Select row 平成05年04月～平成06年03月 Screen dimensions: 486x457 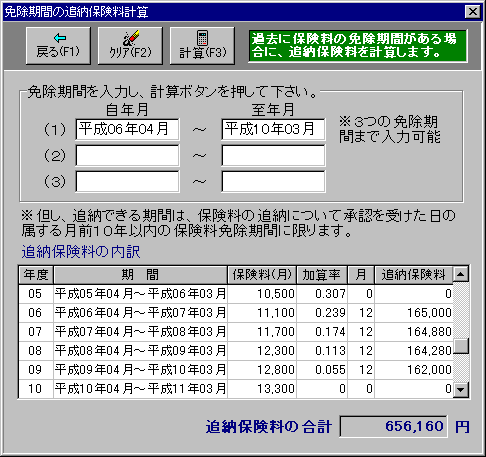[x=236, y=294]
